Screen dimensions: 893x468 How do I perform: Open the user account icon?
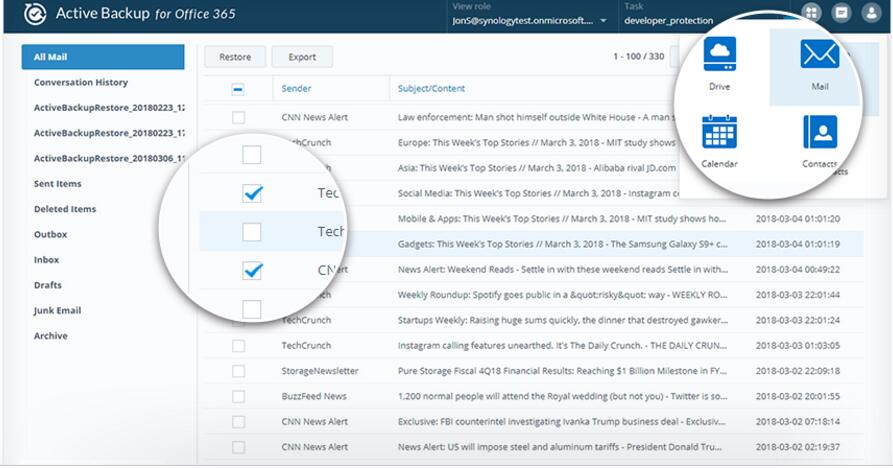coord(873,14)
